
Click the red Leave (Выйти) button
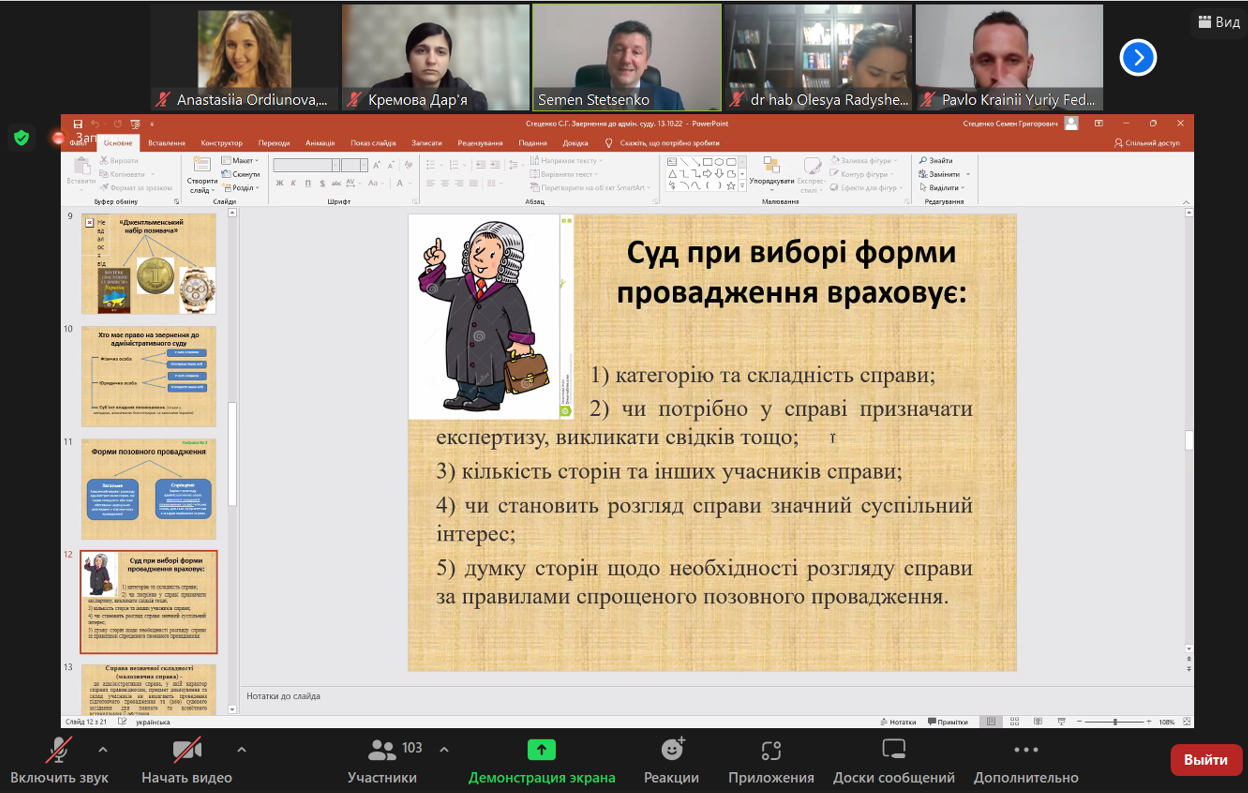1206,759
